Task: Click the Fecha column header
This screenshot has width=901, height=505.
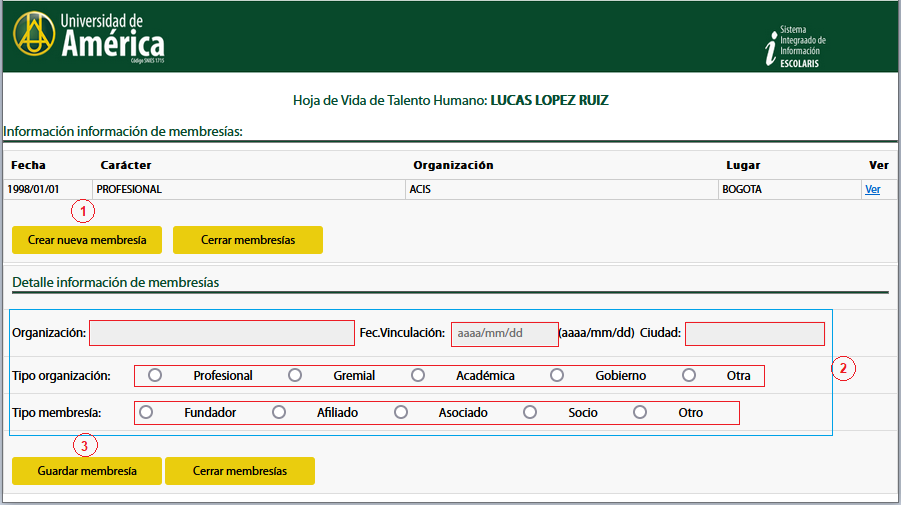Action: click(28, 165)
